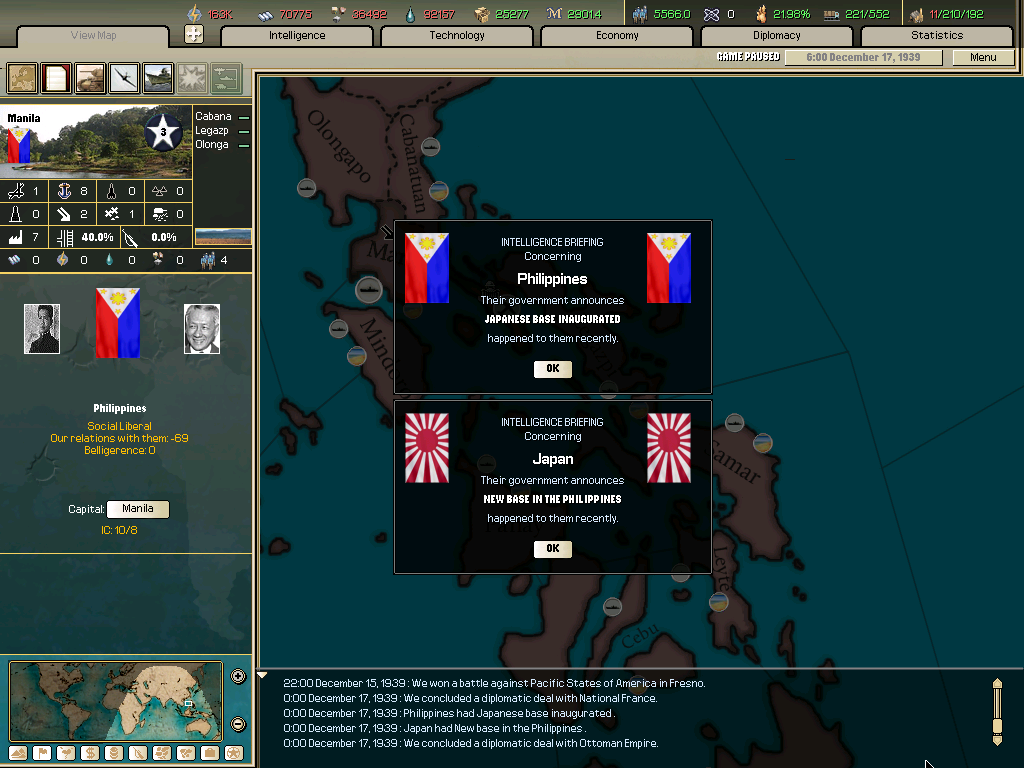1024x768 pixels.
Task: Select the political flag map mode on minimap
Action: click(x=42, y=753)
